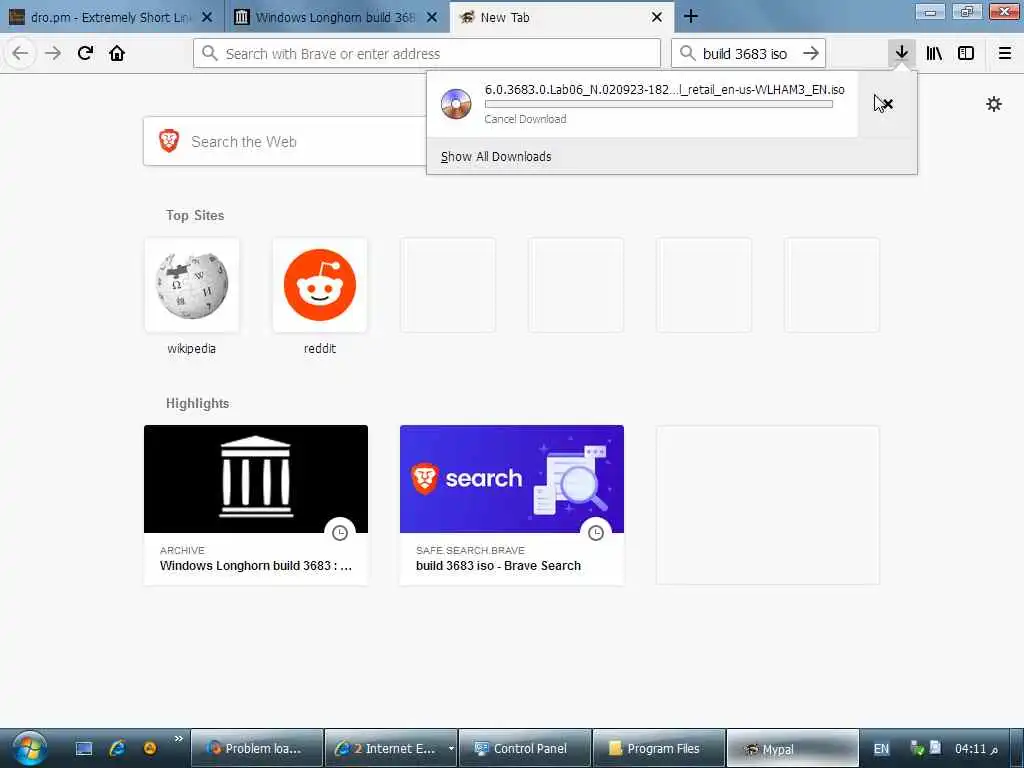Click Cancel Download text
The width and height of the screenshot is (1024, 768).
(x=525, y=119)
